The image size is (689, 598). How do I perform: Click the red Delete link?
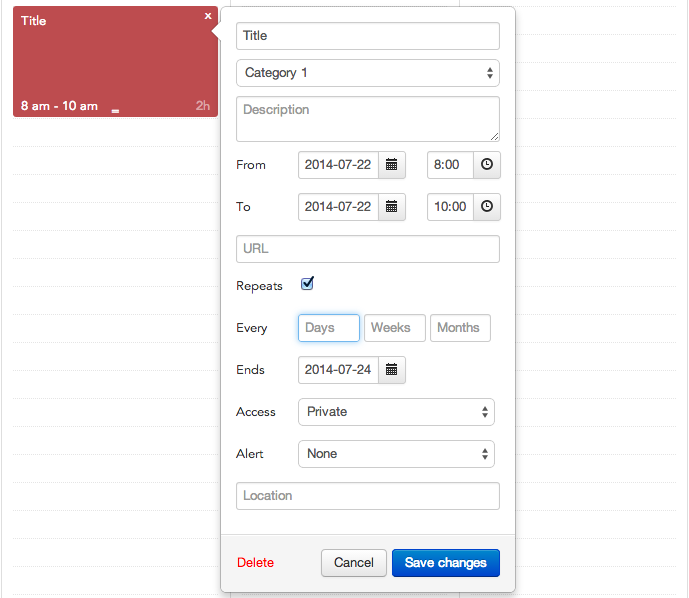(x=255, y=562)
